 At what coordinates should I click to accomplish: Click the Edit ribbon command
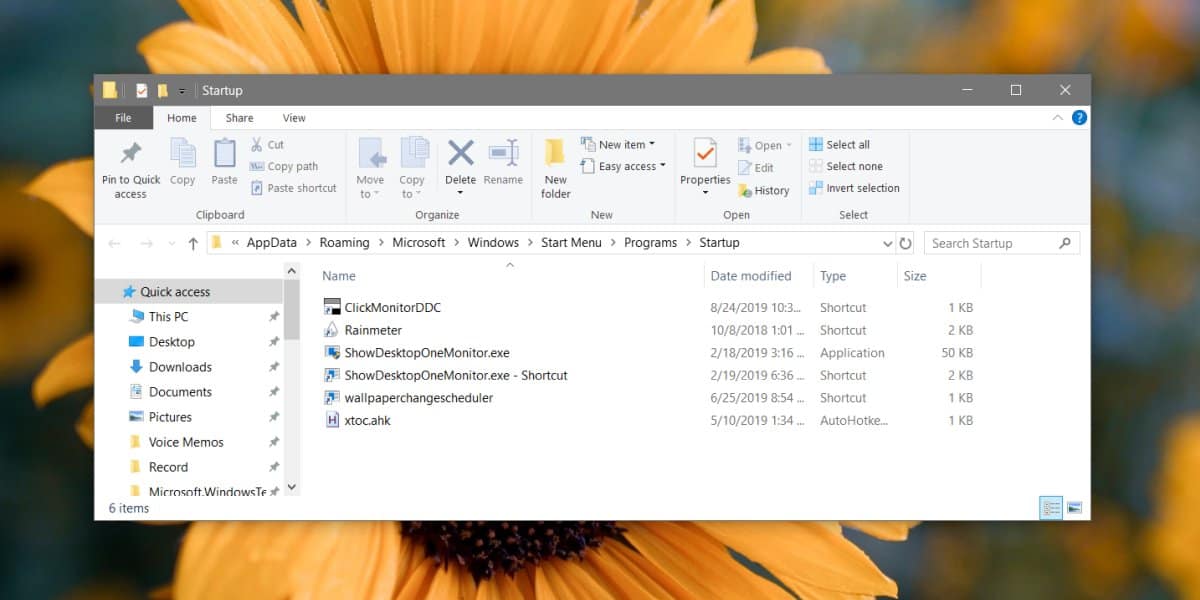point(756,168)
